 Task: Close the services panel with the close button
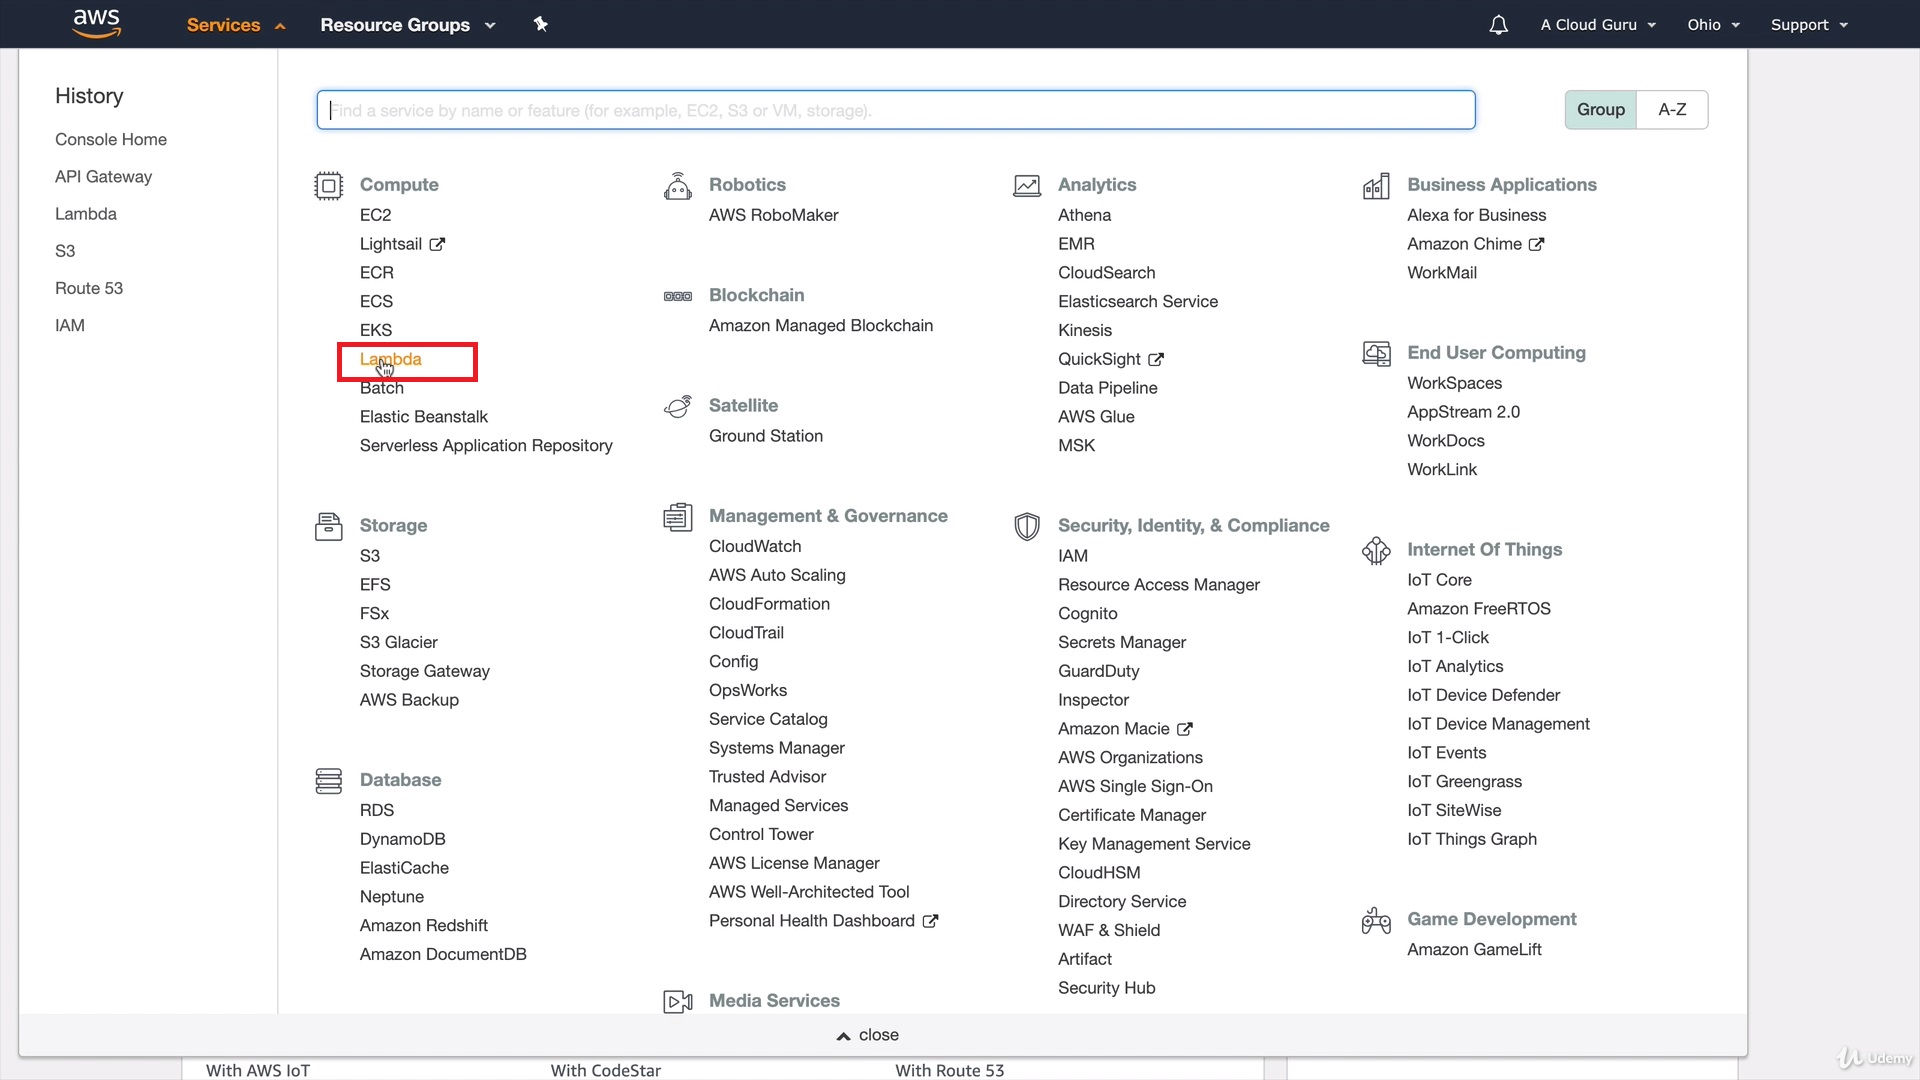click(868, 1035)
